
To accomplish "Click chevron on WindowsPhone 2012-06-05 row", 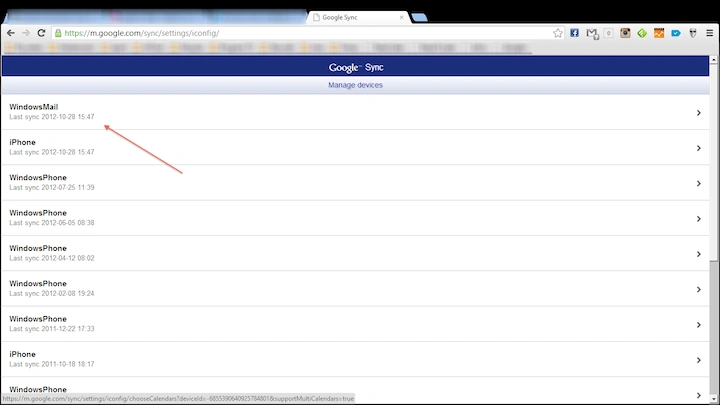I will pos(698,219).
